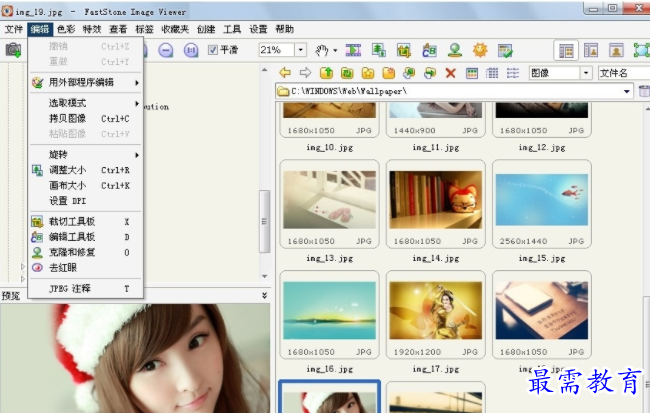This screenshot has width=650, height=413.
Task: Switch to thumbnails view icon
Action: [472, 73]
